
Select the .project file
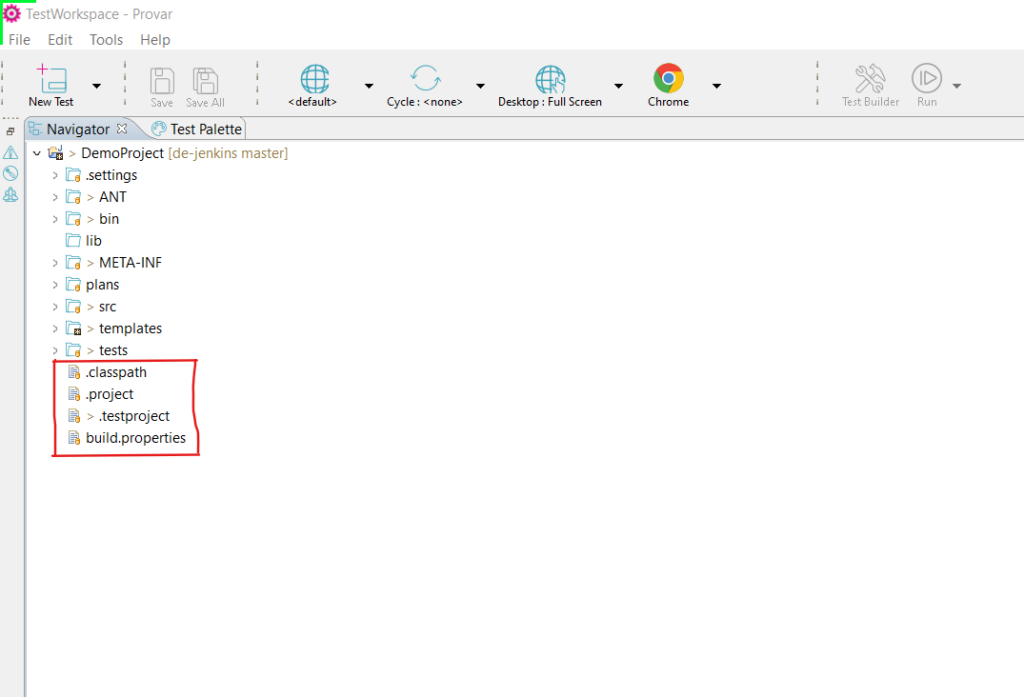pos(109,395)
